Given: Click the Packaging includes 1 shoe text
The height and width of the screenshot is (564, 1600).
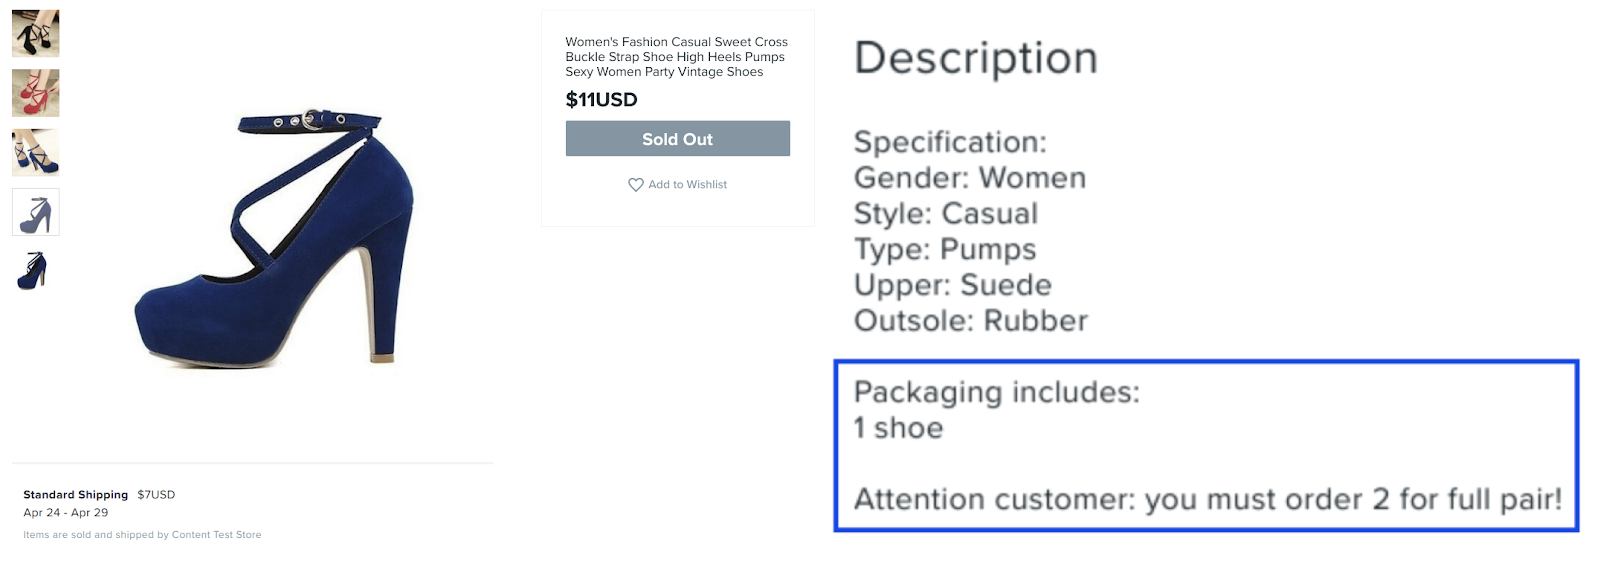Looking at the screenshot, I should (x=996, y=410).
